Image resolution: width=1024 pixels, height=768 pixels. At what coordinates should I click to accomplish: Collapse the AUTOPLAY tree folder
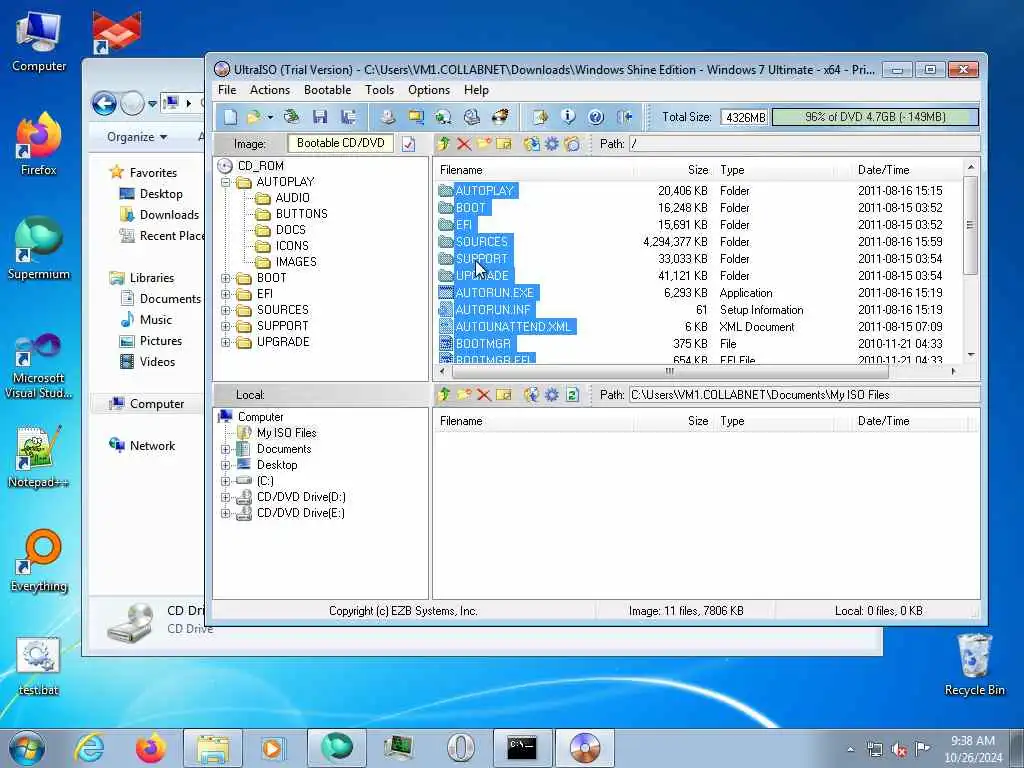(x=225, y=182)
